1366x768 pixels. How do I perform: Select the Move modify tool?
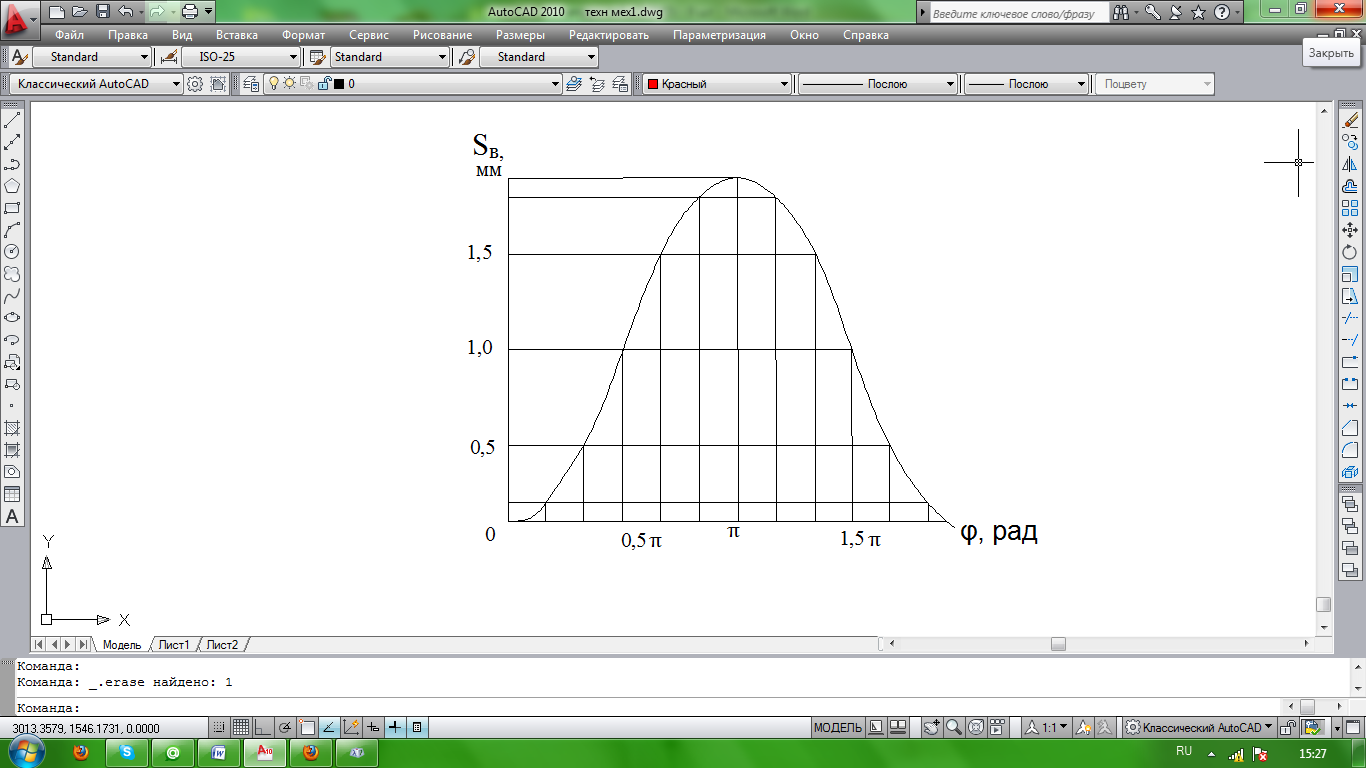pos(1350,230)
